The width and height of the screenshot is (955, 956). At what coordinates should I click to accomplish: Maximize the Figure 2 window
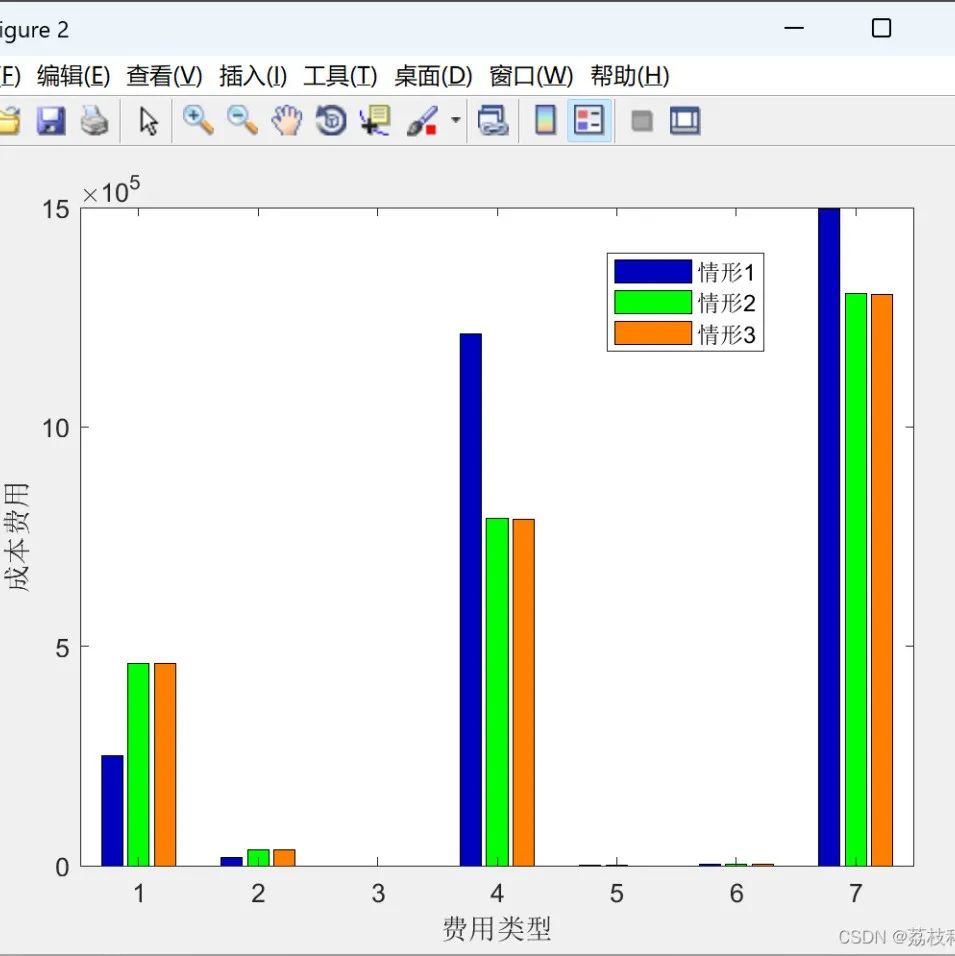(x=881, y=28)
